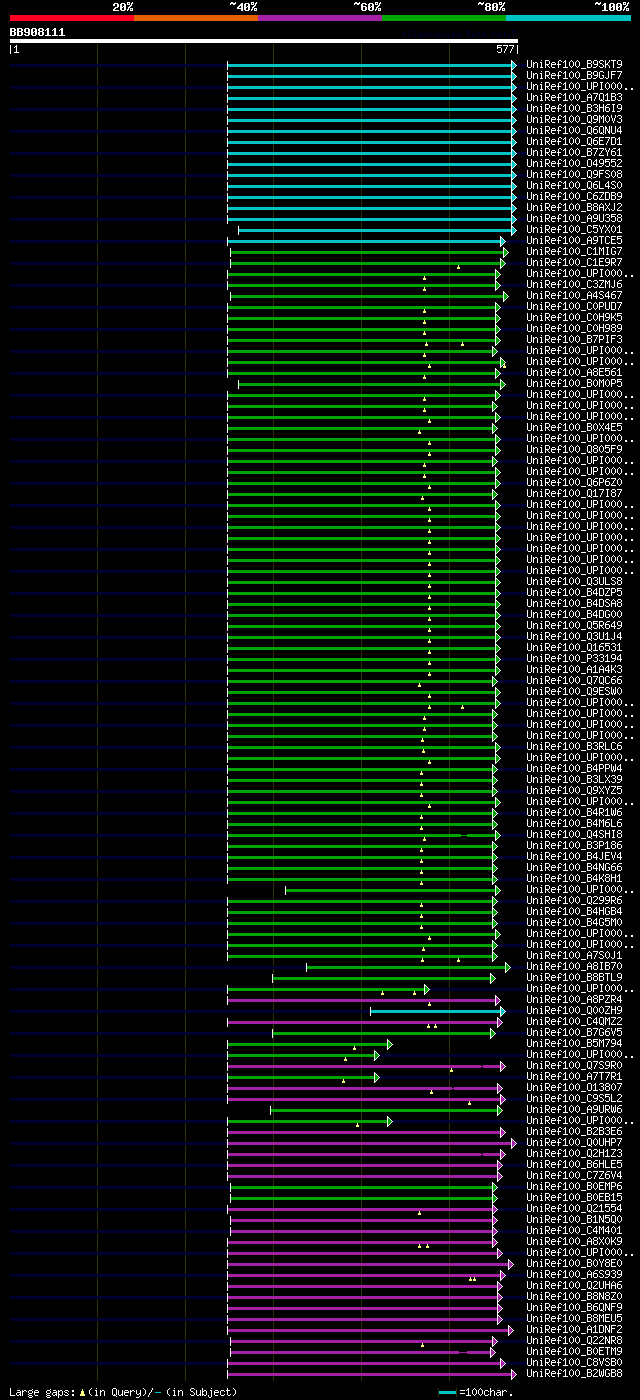This screenshot has width=640, height=1400.
Task: Click the UniRef100_C5YX01 label
Action: point(574,229)
